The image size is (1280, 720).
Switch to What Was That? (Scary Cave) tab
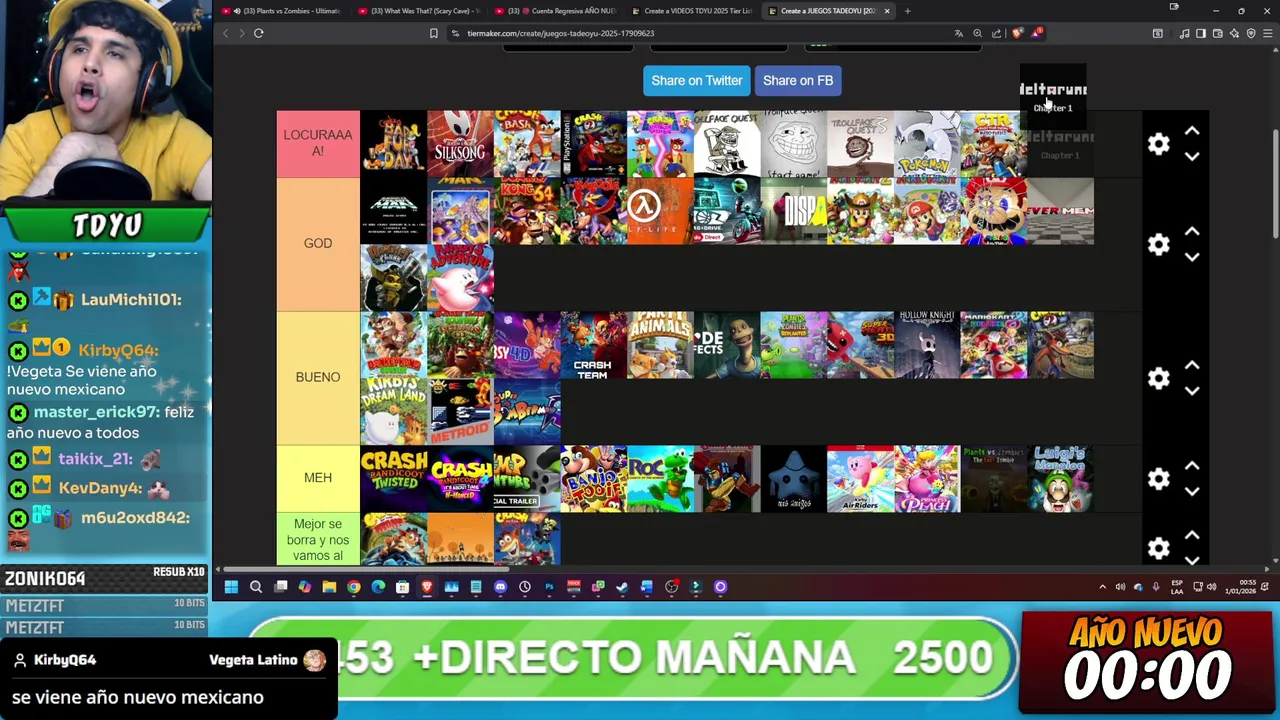(x=418, y=11)
